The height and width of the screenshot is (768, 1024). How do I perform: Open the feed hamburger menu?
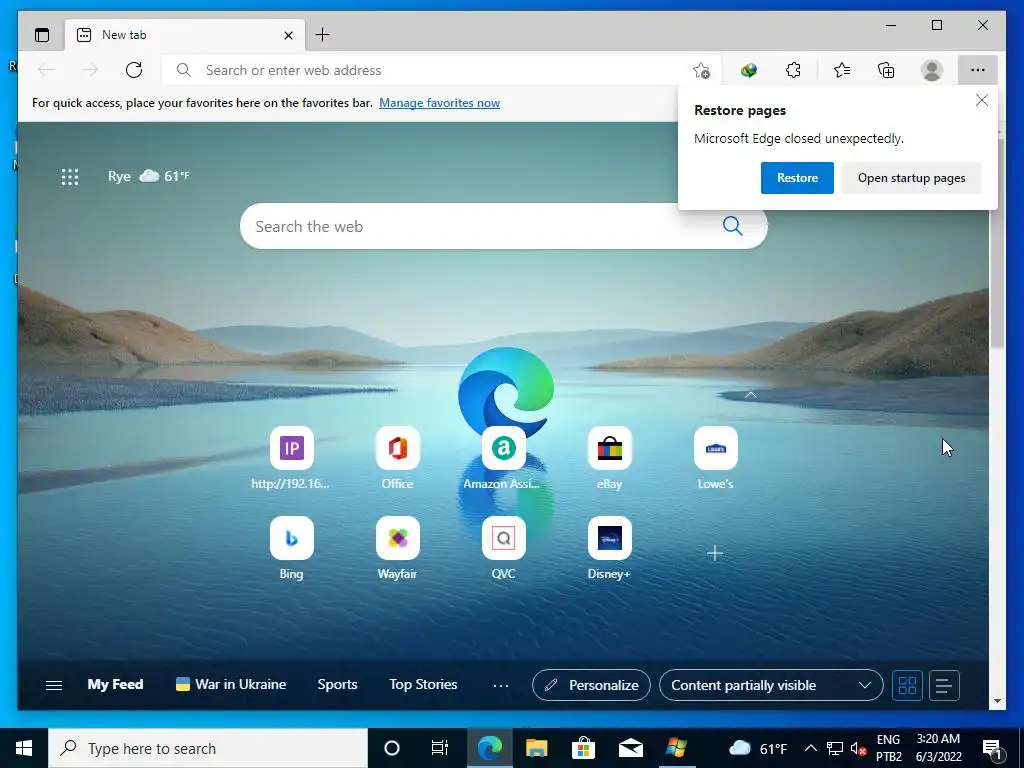click(x=54, y=685)
